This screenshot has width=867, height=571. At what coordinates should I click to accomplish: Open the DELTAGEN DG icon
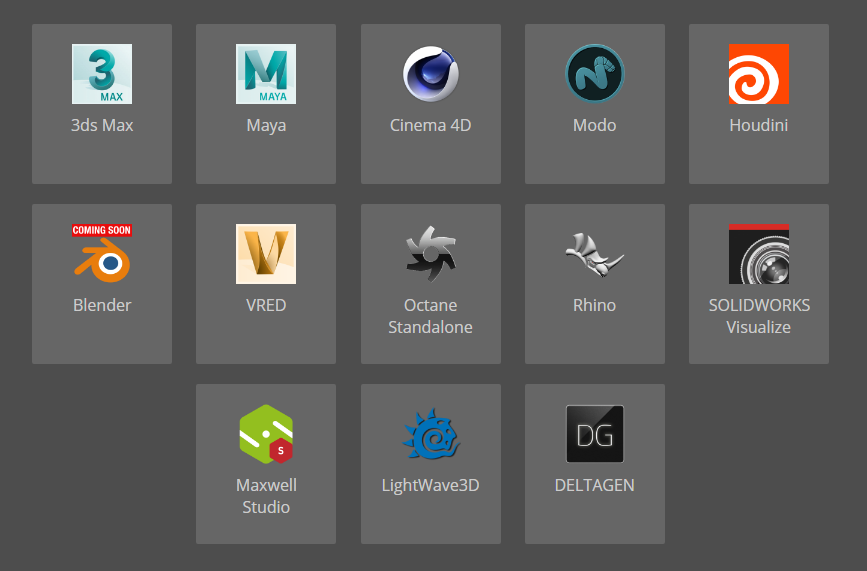(x=594, y=434)
